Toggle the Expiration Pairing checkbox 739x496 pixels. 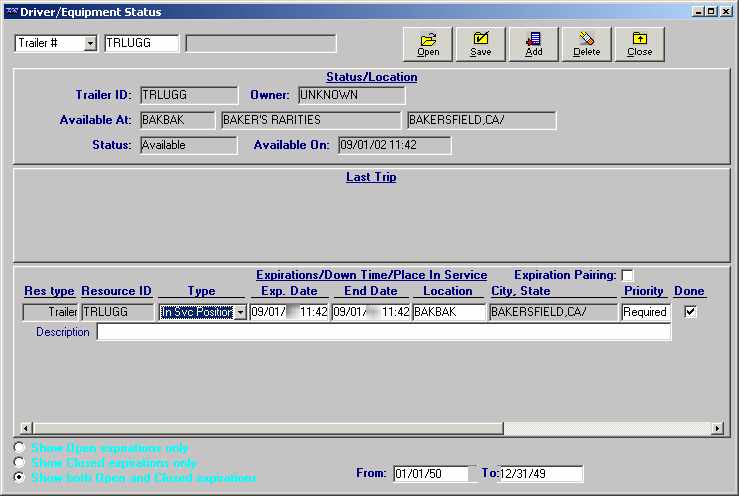click(x=627, y=275)
